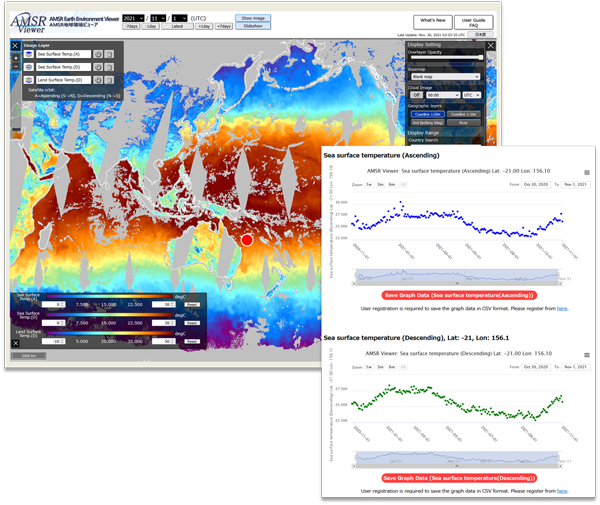Image resolution: width=600 pixels, height=505 pixels.
Task: Open settings icon for Sea Surface Temp.(A)
Action: pyautogui.click(x=98, y=54)
